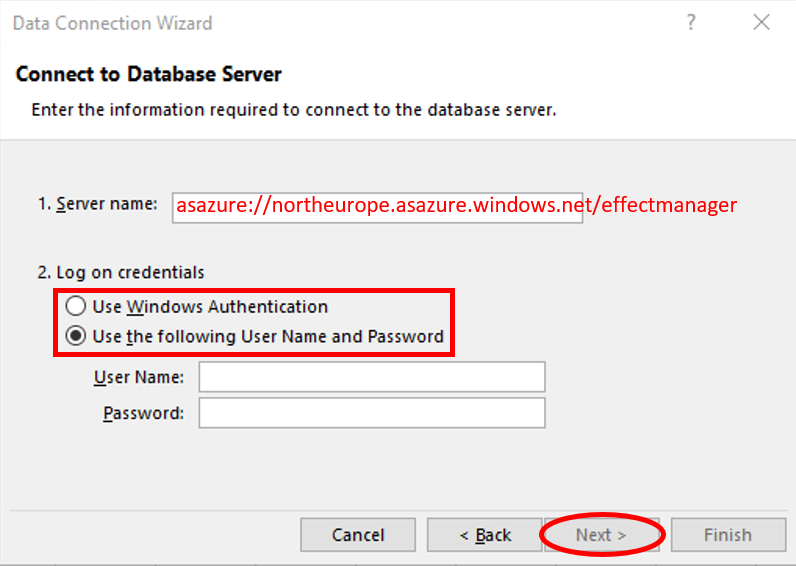
Task: Click 'Use the following User Name and Password' text
Action: coord(268,337)
